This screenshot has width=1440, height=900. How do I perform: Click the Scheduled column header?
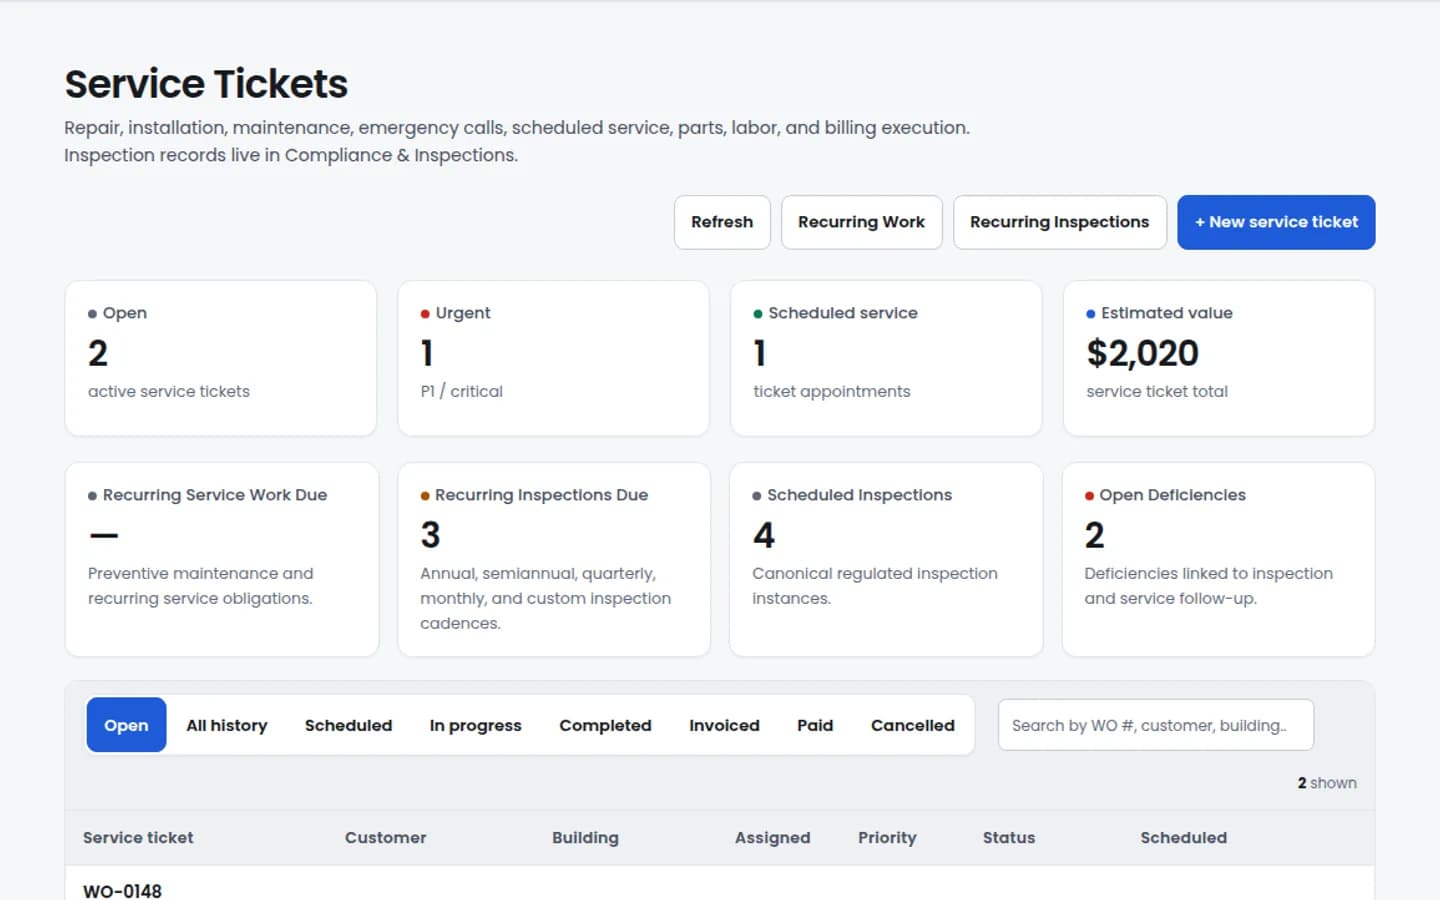(1183, 838)
